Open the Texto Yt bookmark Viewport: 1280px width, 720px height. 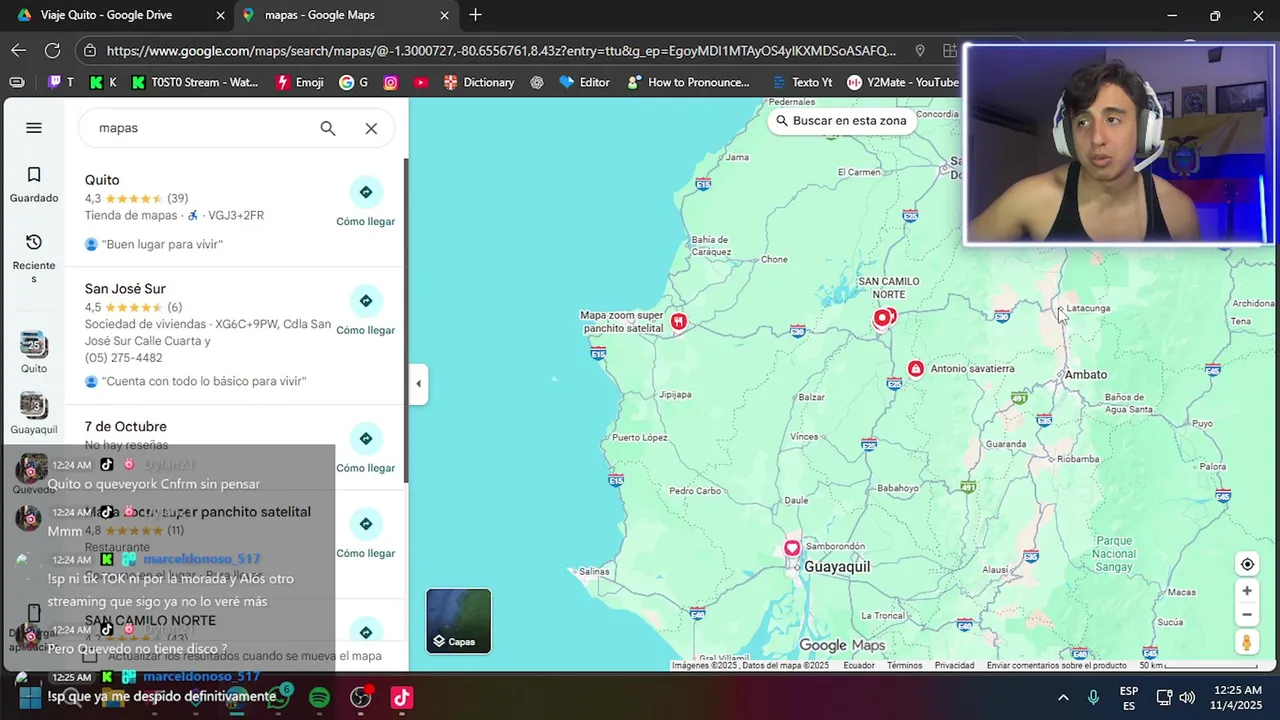[x=802, y=82]
